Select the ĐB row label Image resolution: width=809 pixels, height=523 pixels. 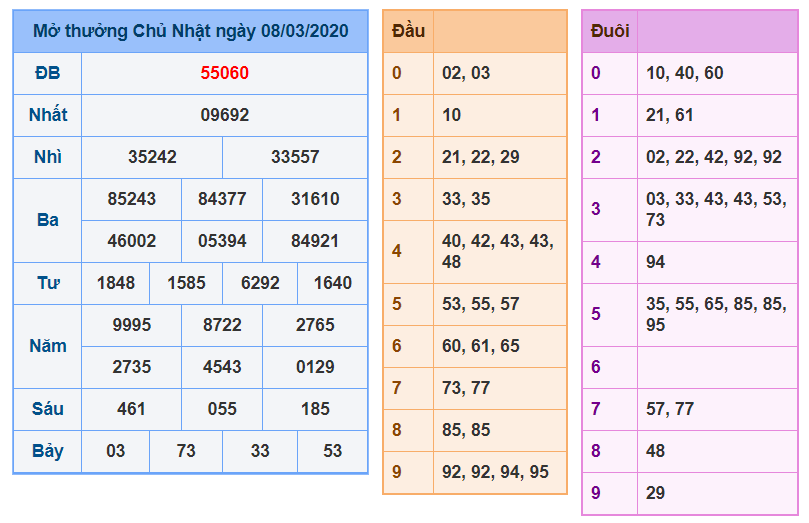click(x=47, y=73)
